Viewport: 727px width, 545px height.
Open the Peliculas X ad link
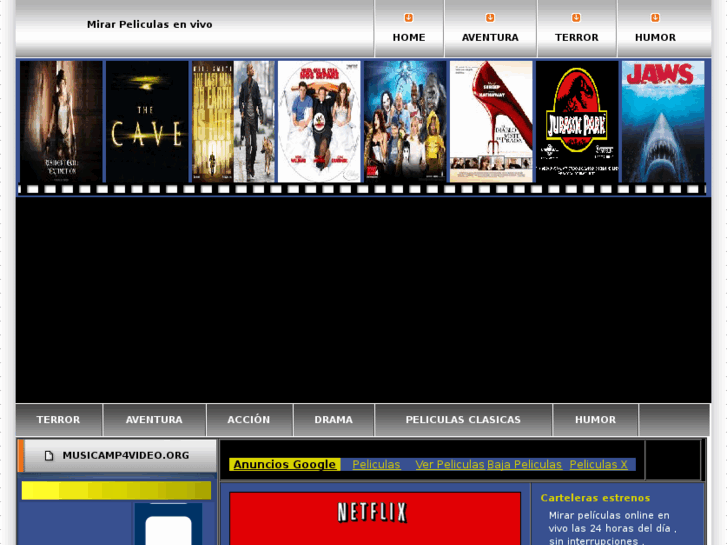[x=599, y=464]
